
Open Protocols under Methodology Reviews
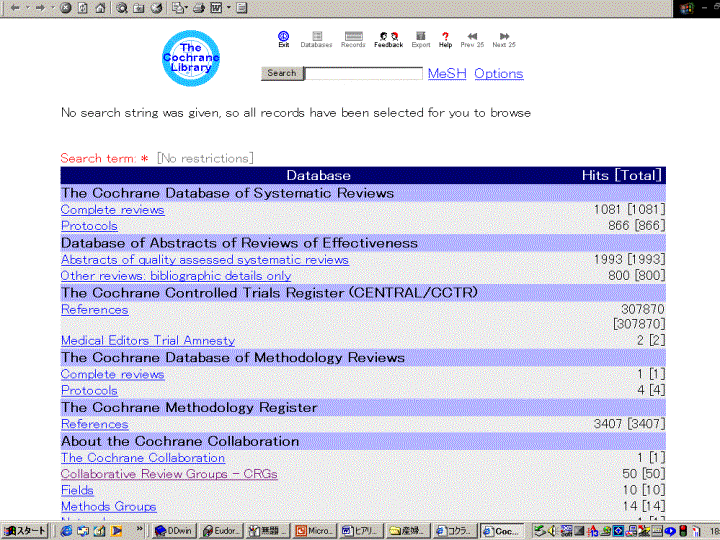89,391
